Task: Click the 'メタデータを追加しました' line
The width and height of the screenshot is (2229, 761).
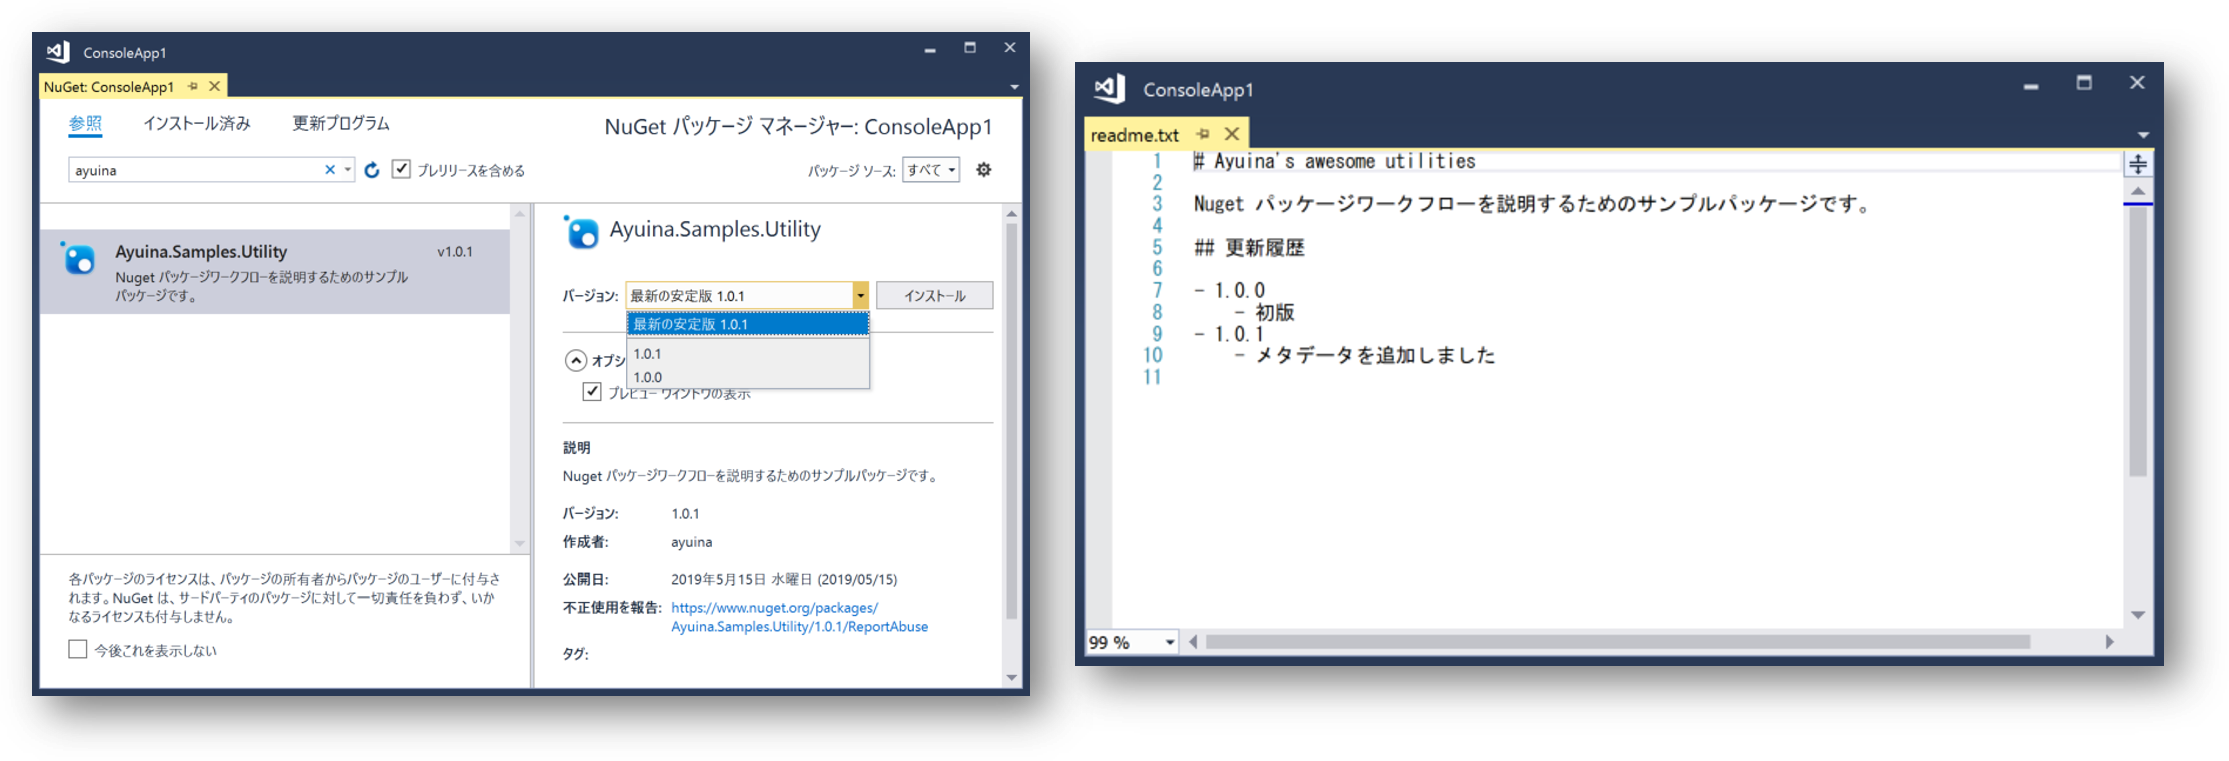Action: pos(1375,355)
